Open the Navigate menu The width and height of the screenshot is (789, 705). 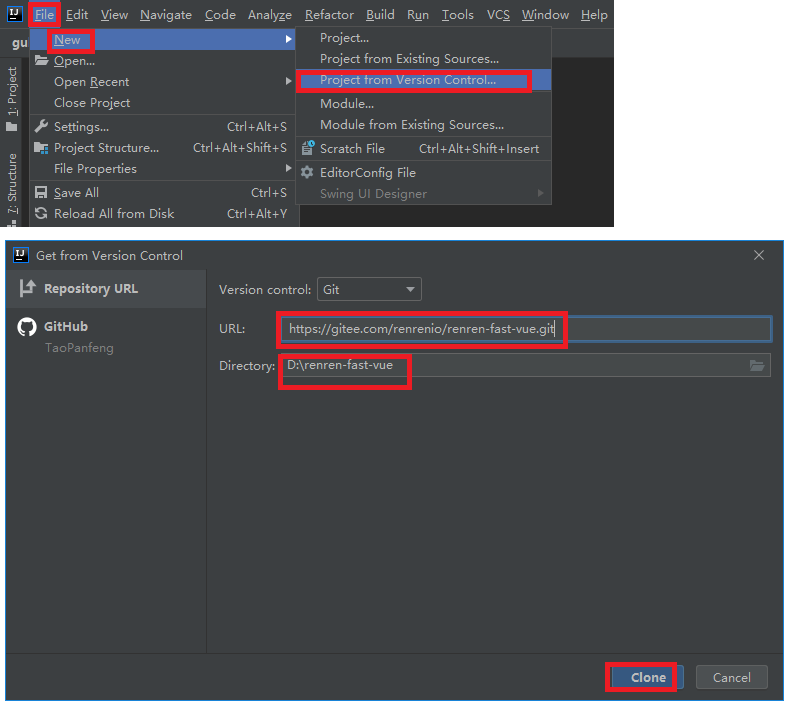[166, 15]
